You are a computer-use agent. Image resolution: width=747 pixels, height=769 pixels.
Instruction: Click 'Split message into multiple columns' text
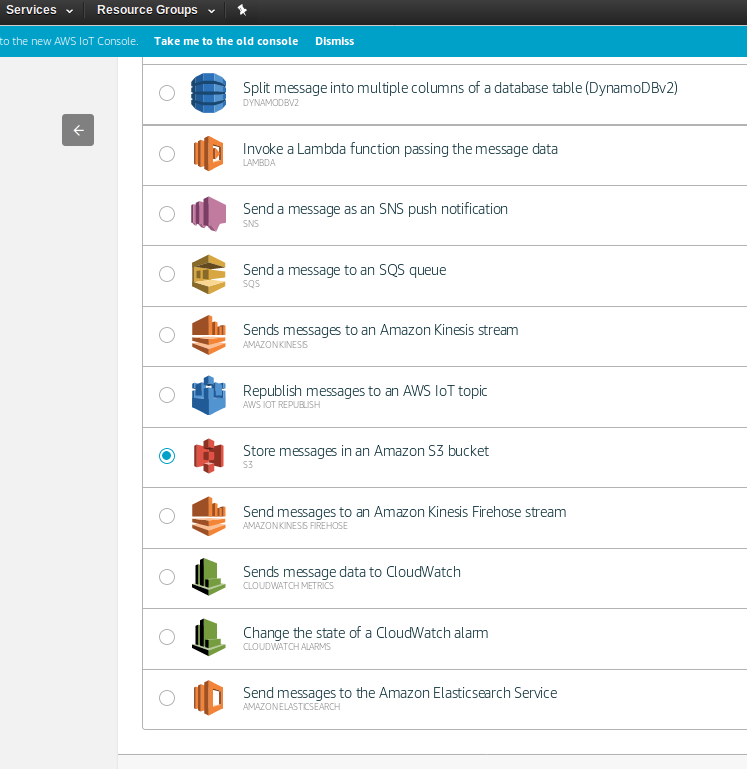point(460,88)
